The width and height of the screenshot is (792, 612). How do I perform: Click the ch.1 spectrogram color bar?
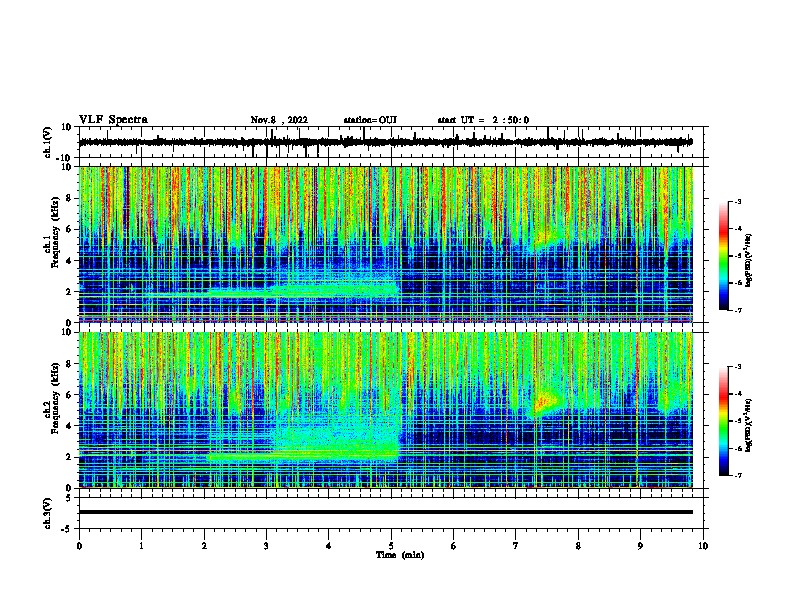(x=724, y=256)
